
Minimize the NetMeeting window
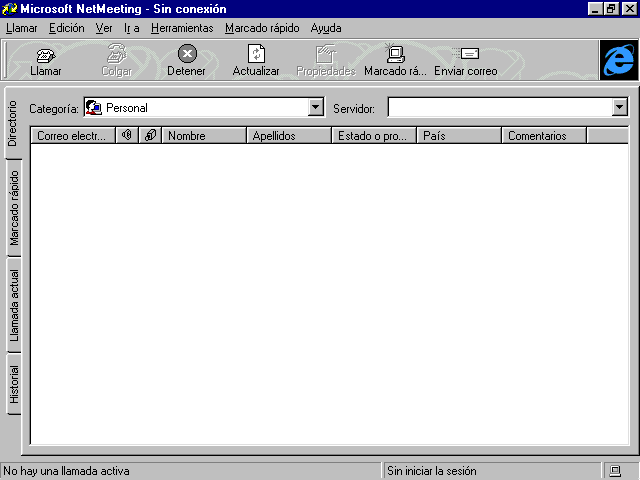pyautogui.click(x=596, y=9)
